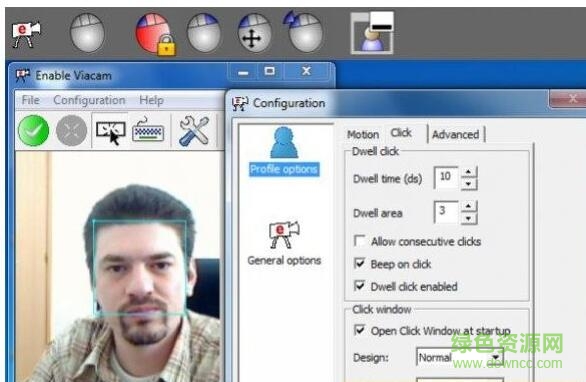The width and height of the screenshot is (586, 382).
Task: Disable the Dwell click enabled checkbox
Action: pos(360,286)
